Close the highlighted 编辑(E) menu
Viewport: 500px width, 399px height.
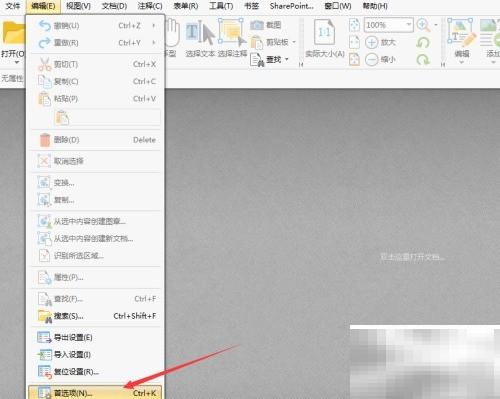point(43,6)
